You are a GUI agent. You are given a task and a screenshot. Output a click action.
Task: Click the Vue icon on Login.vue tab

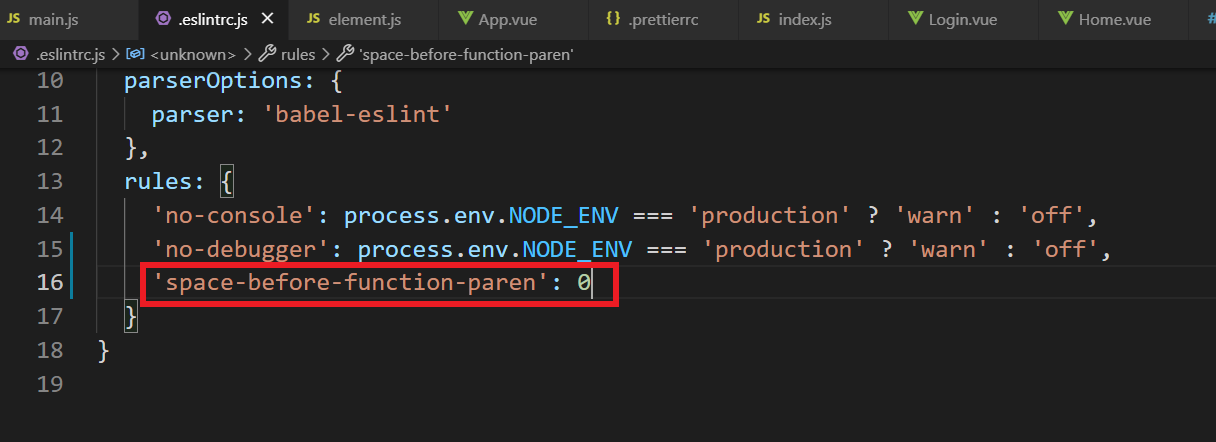[915, 20]
